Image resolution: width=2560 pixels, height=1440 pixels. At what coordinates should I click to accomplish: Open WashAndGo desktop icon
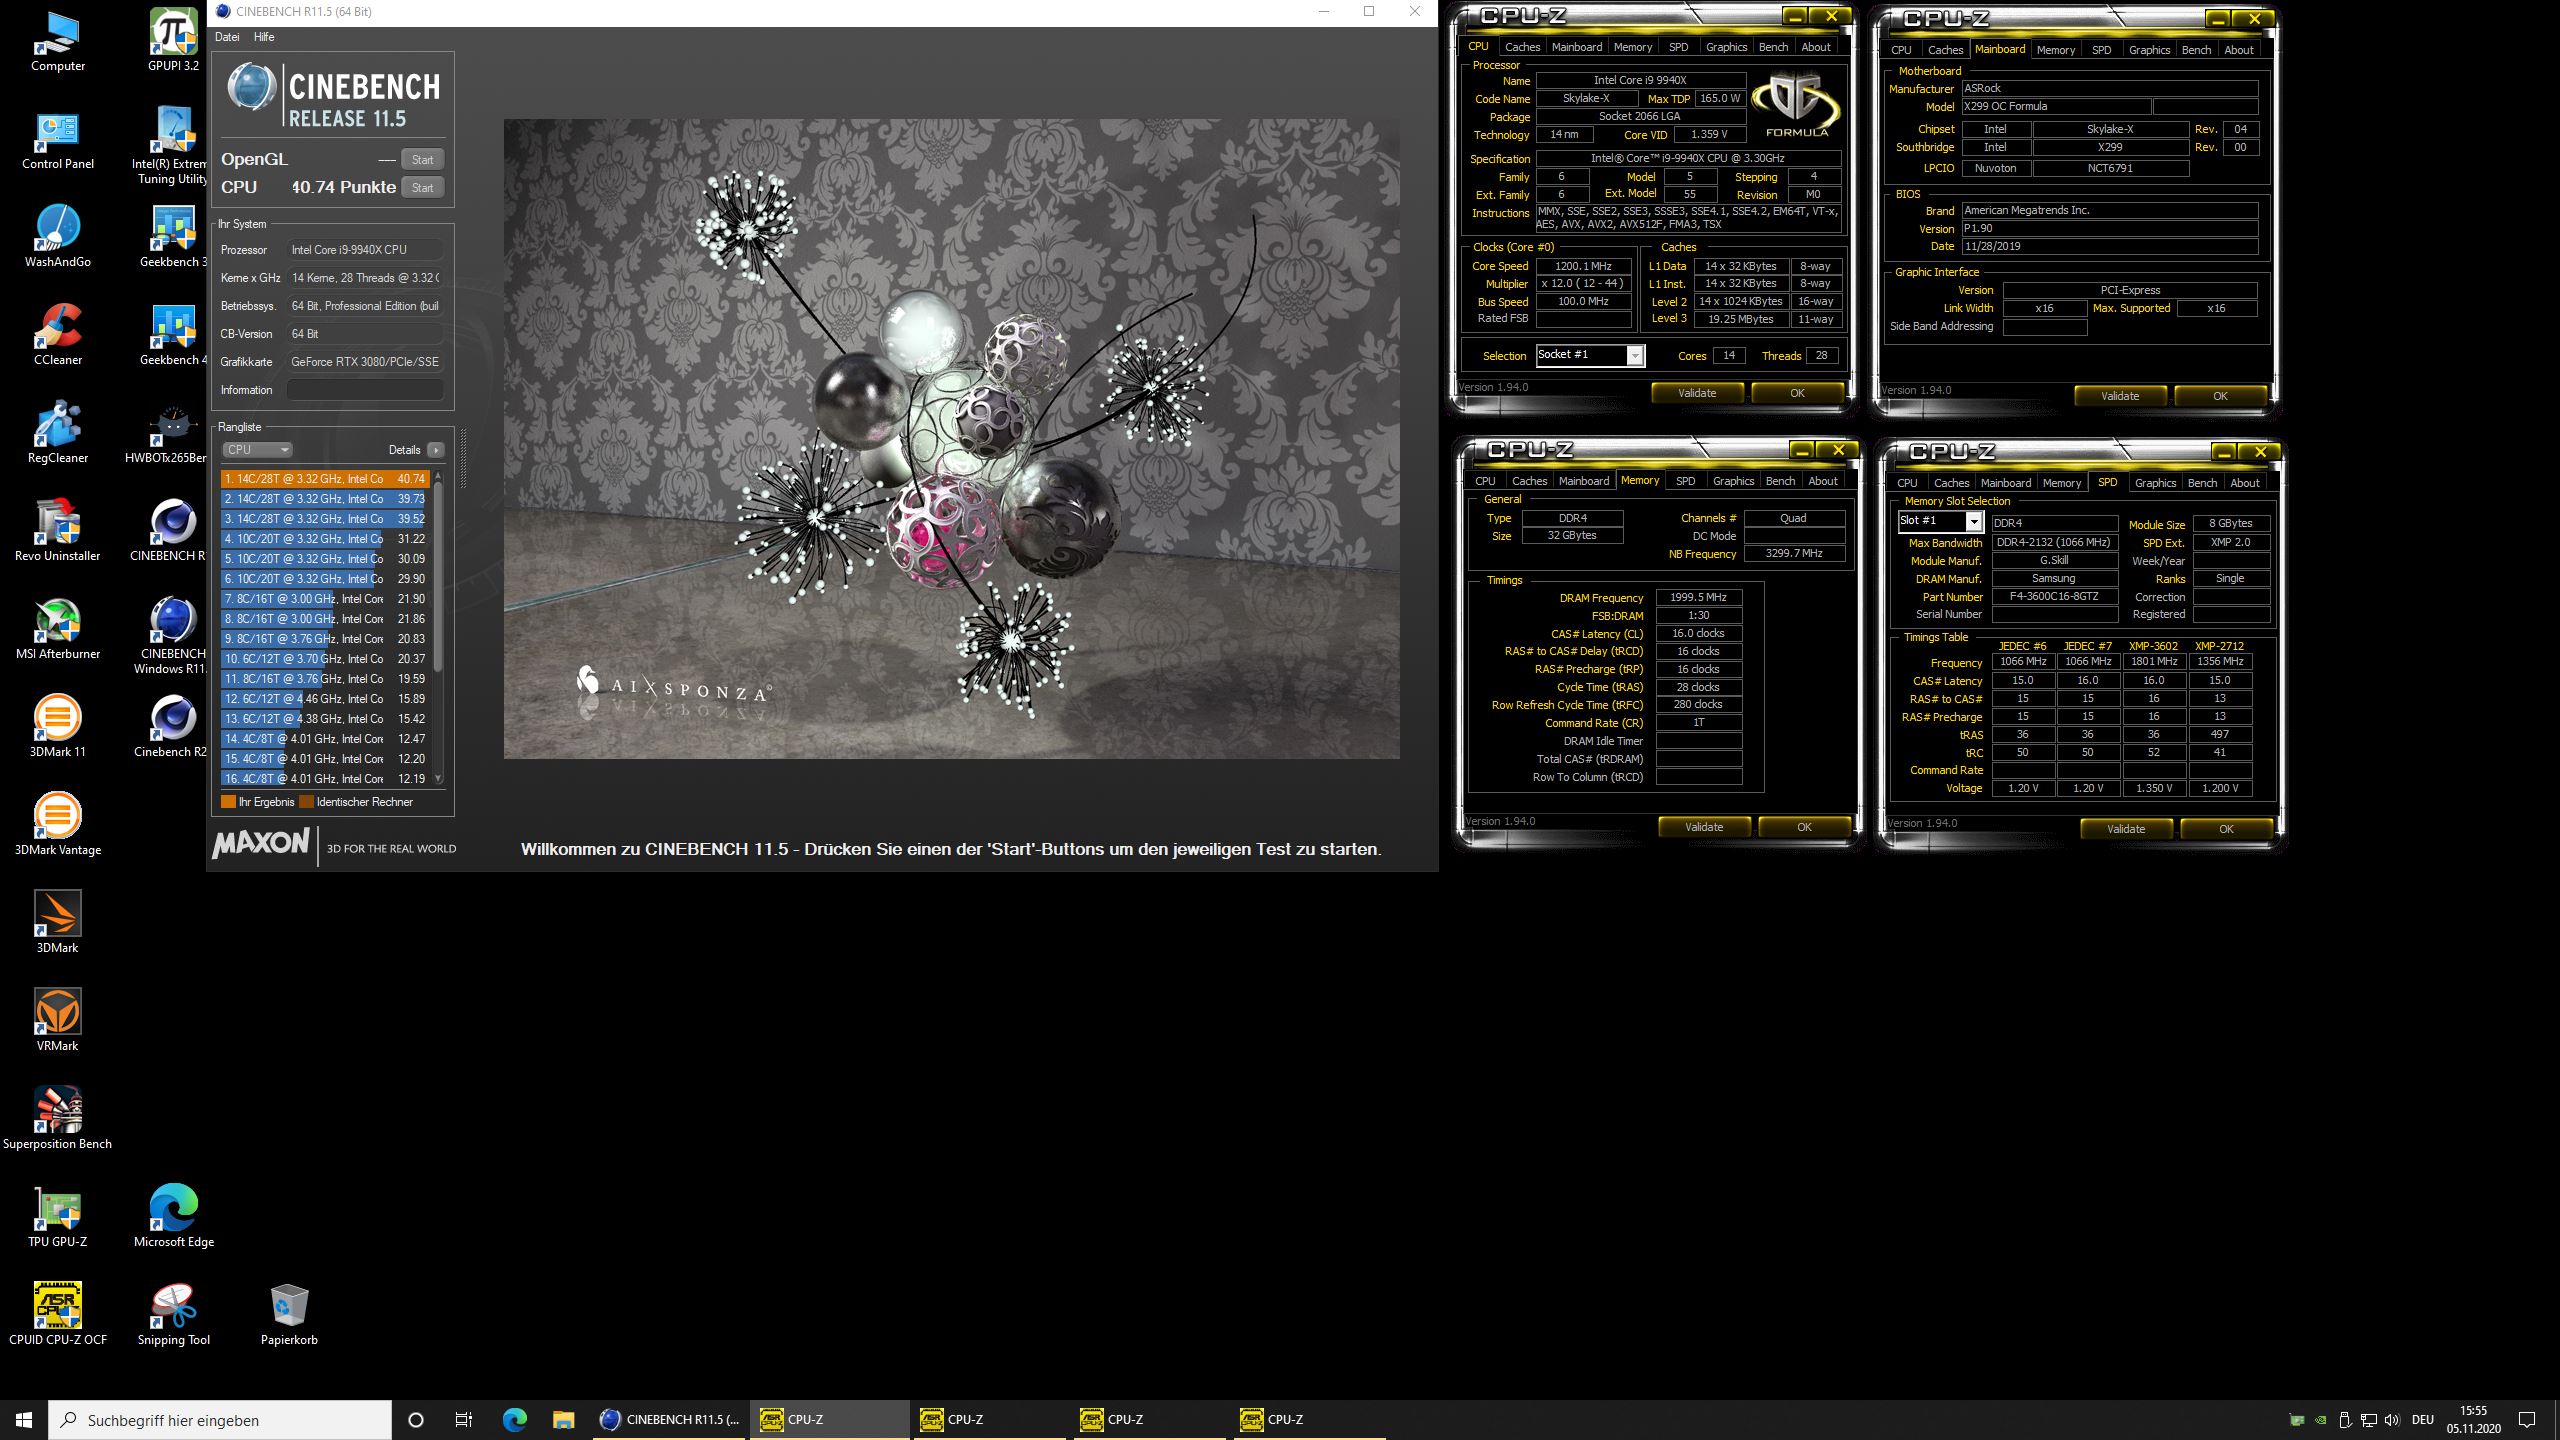tap(57, 238)
